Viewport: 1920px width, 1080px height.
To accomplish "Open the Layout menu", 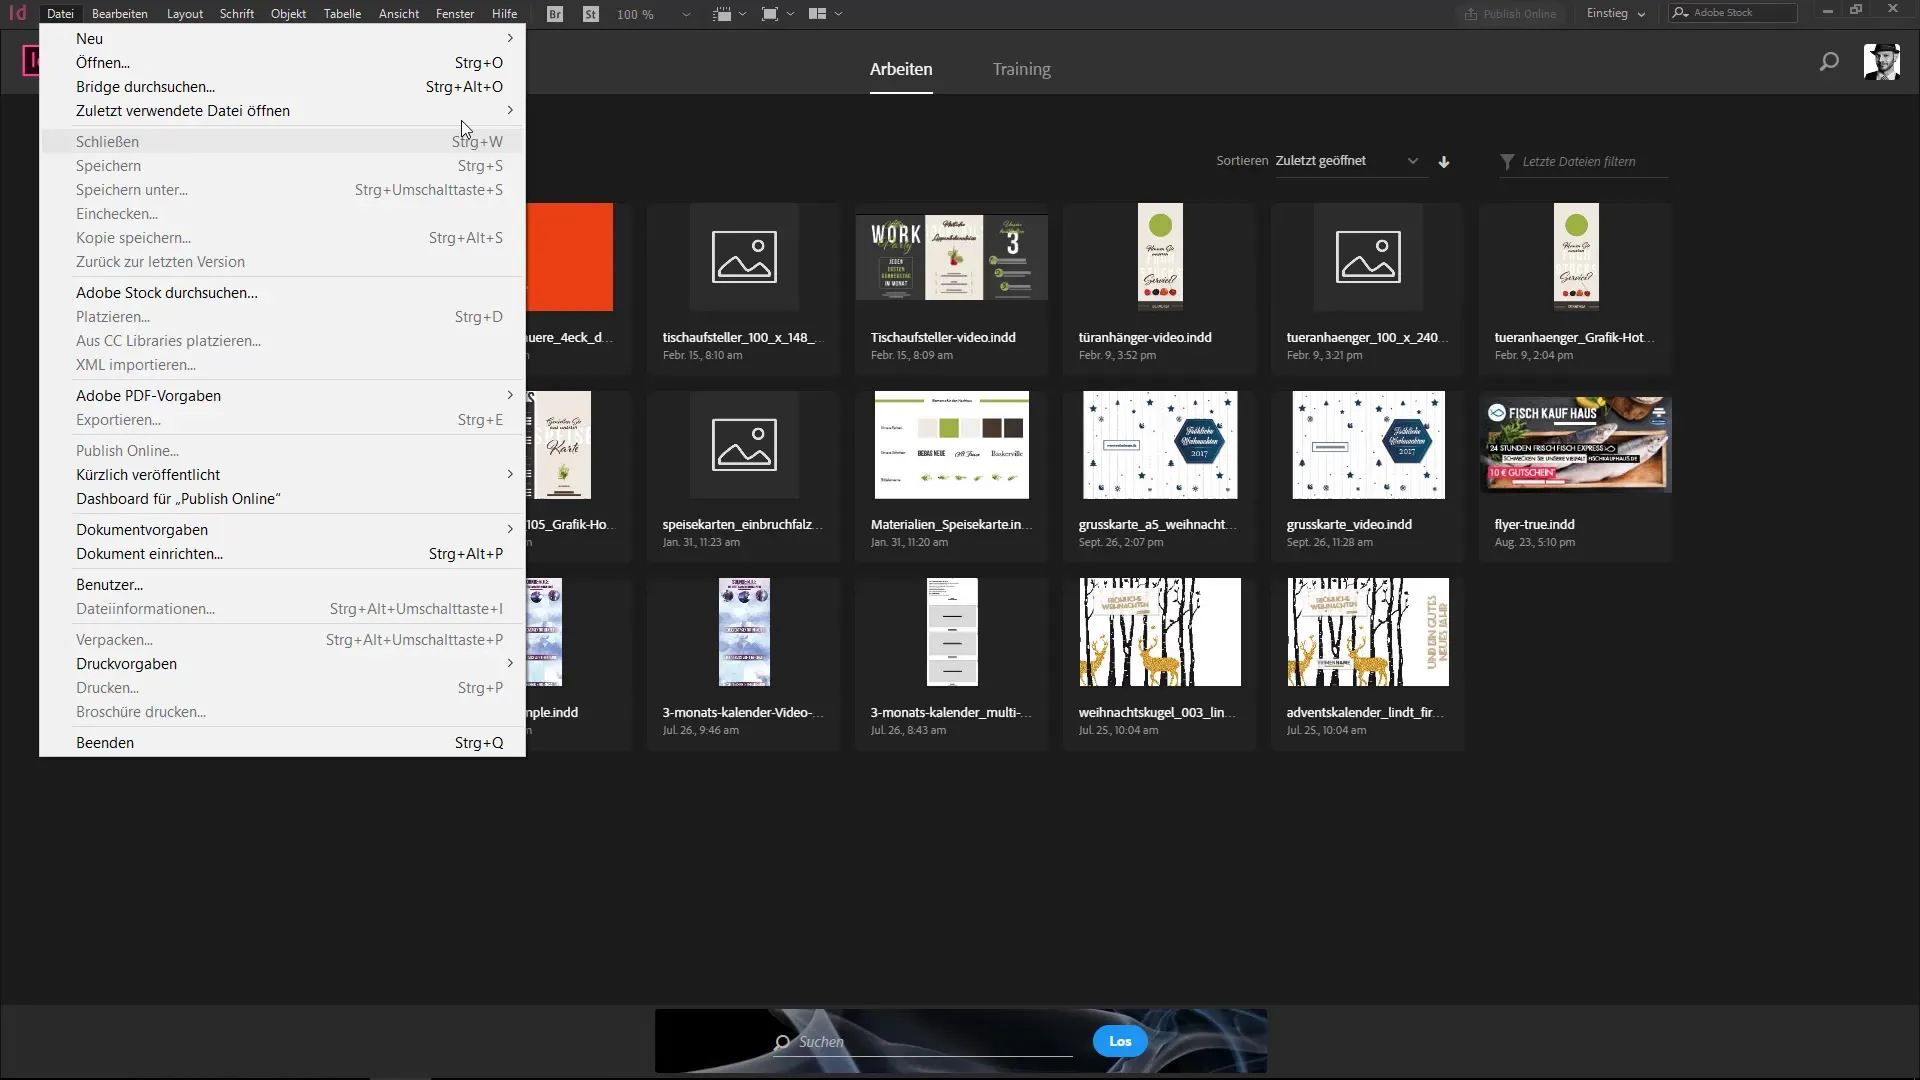I will (185, 14).
